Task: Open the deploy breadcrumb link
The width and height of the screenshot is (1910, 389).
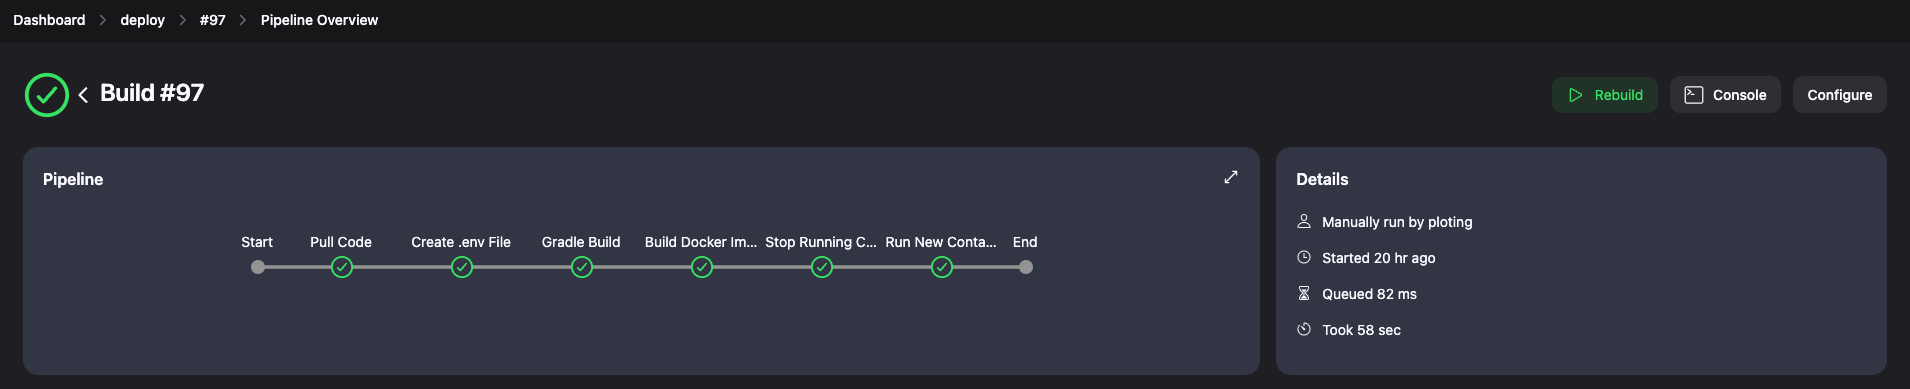Action: pyautogui.click(x=142, y=20)
